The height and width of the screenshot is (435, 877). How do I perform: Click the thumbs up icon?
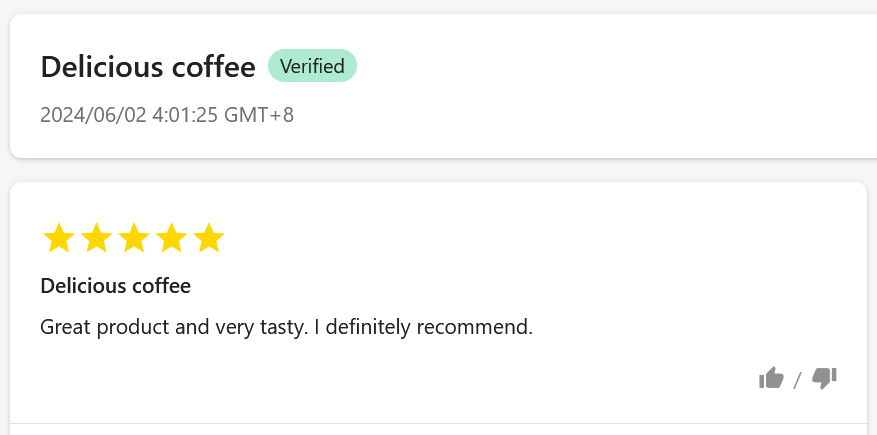[771, 378]
